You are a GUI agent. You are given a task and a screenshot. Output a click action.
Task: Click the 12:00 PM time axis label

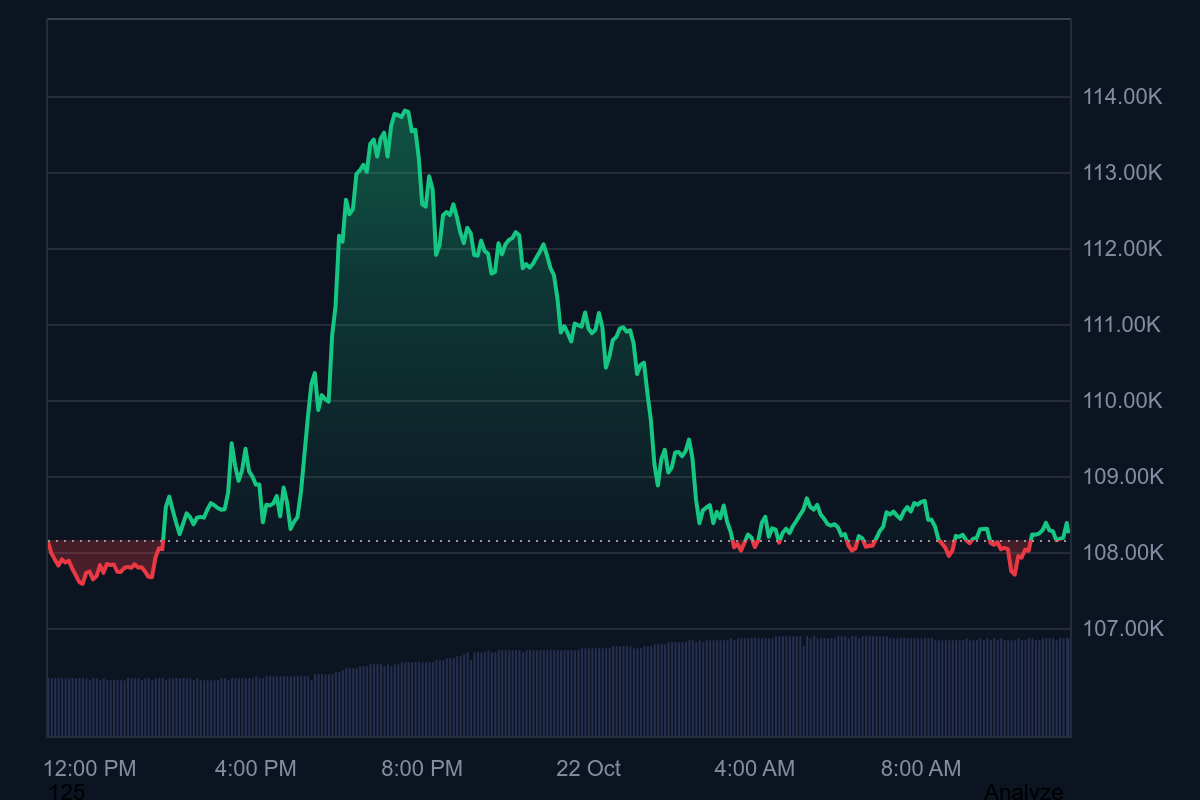point(90,769)
